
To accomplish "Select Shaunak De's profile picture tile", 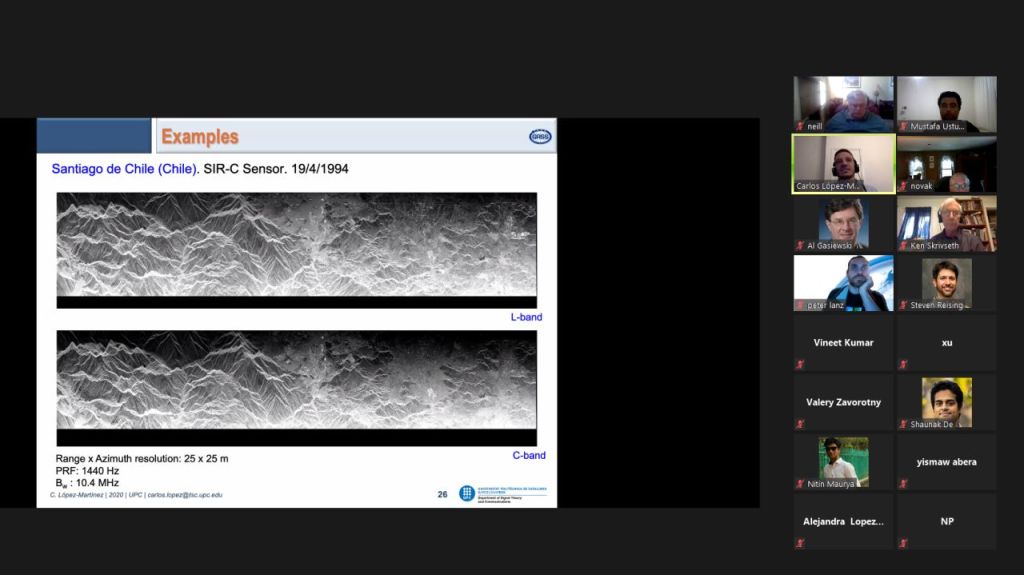I will (x=946, y=402).
